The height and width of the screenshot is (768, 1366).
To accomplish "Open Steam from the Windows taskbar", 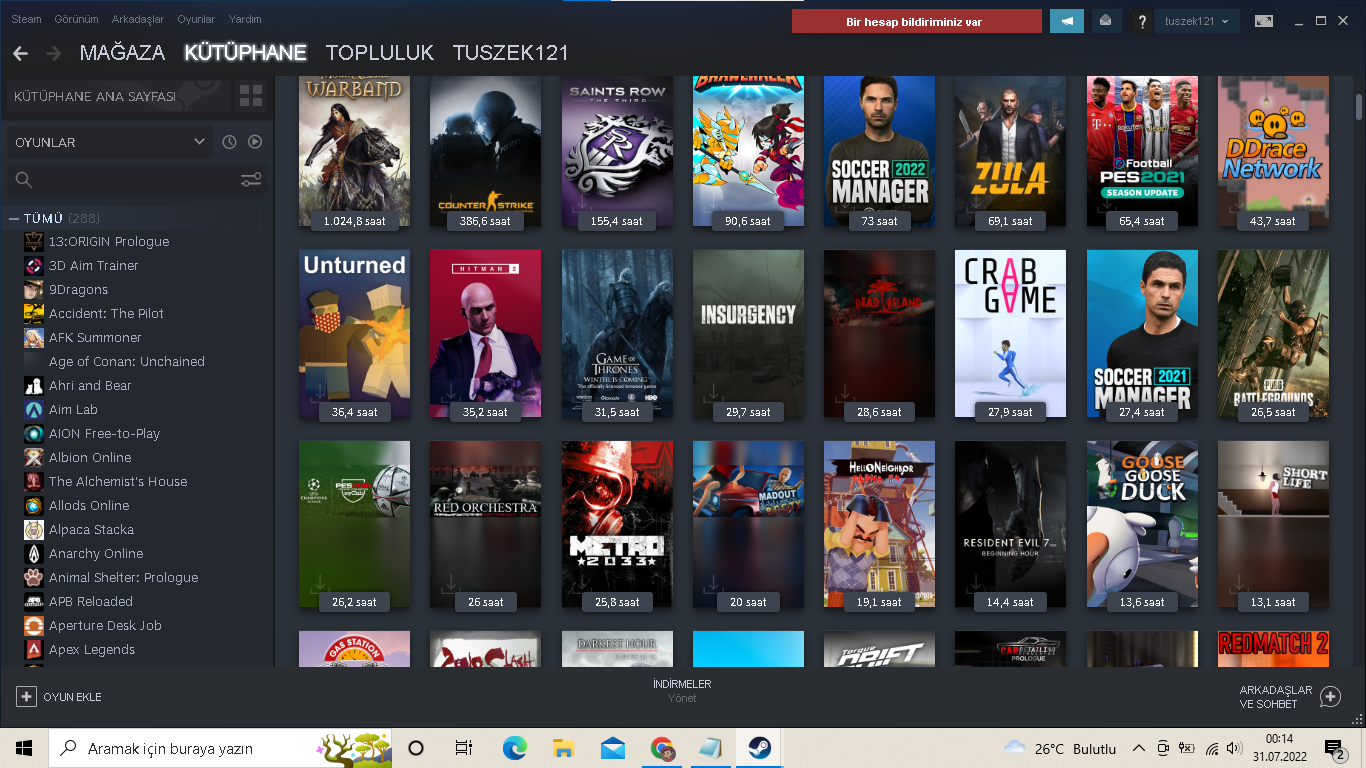I will [758, 748].
